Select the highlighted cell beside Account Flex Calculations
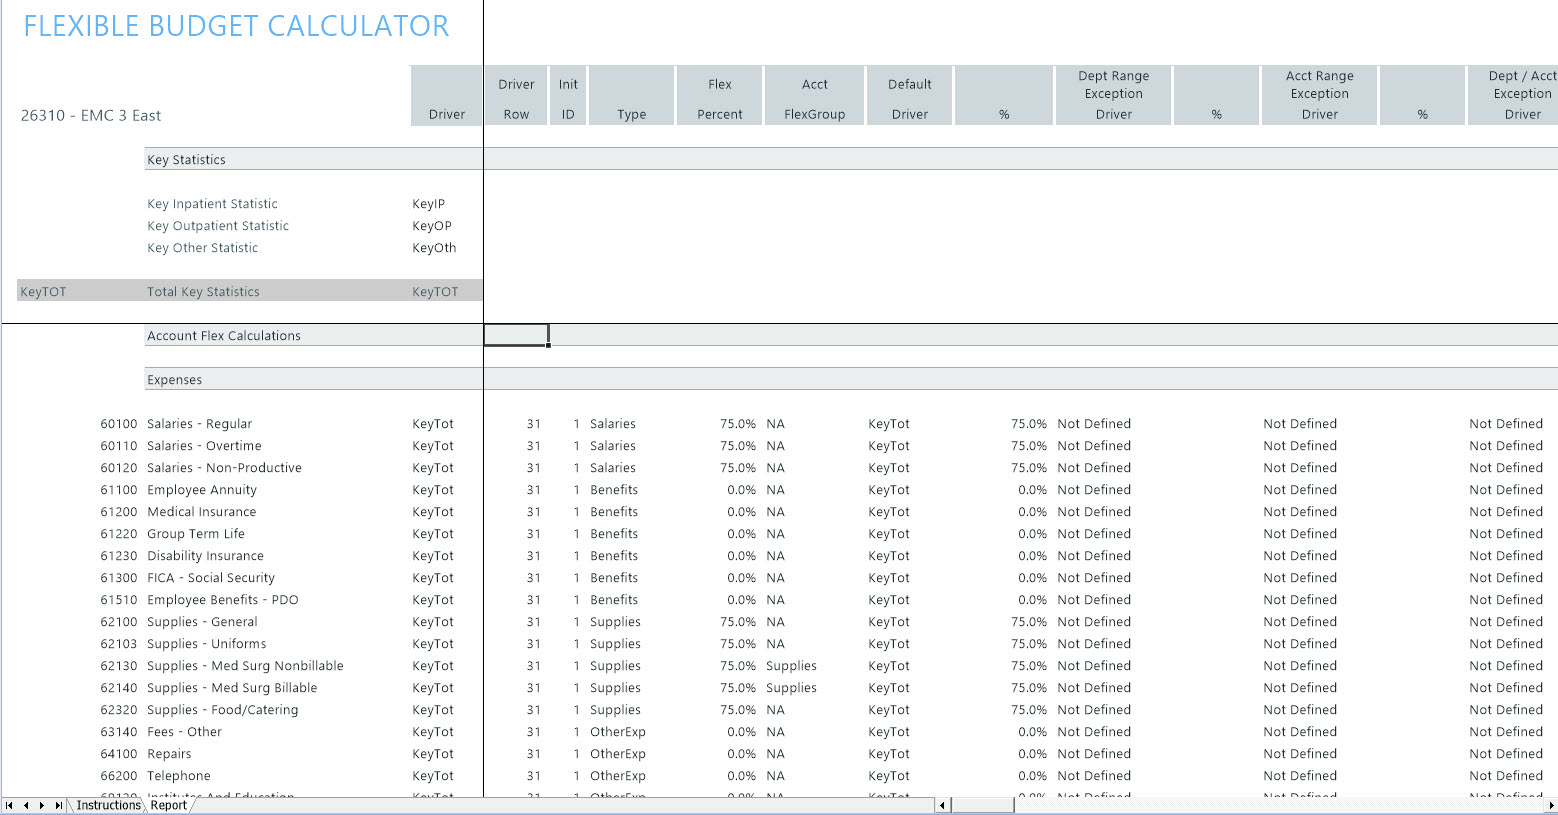 (516, 335)
